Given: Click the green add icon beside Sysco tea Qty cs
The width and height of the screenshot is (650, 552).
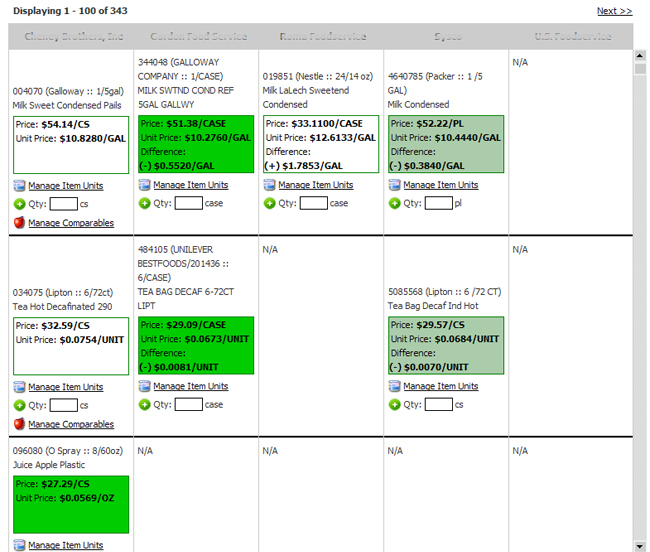Looking at the screenshot, I should [395, 404].
